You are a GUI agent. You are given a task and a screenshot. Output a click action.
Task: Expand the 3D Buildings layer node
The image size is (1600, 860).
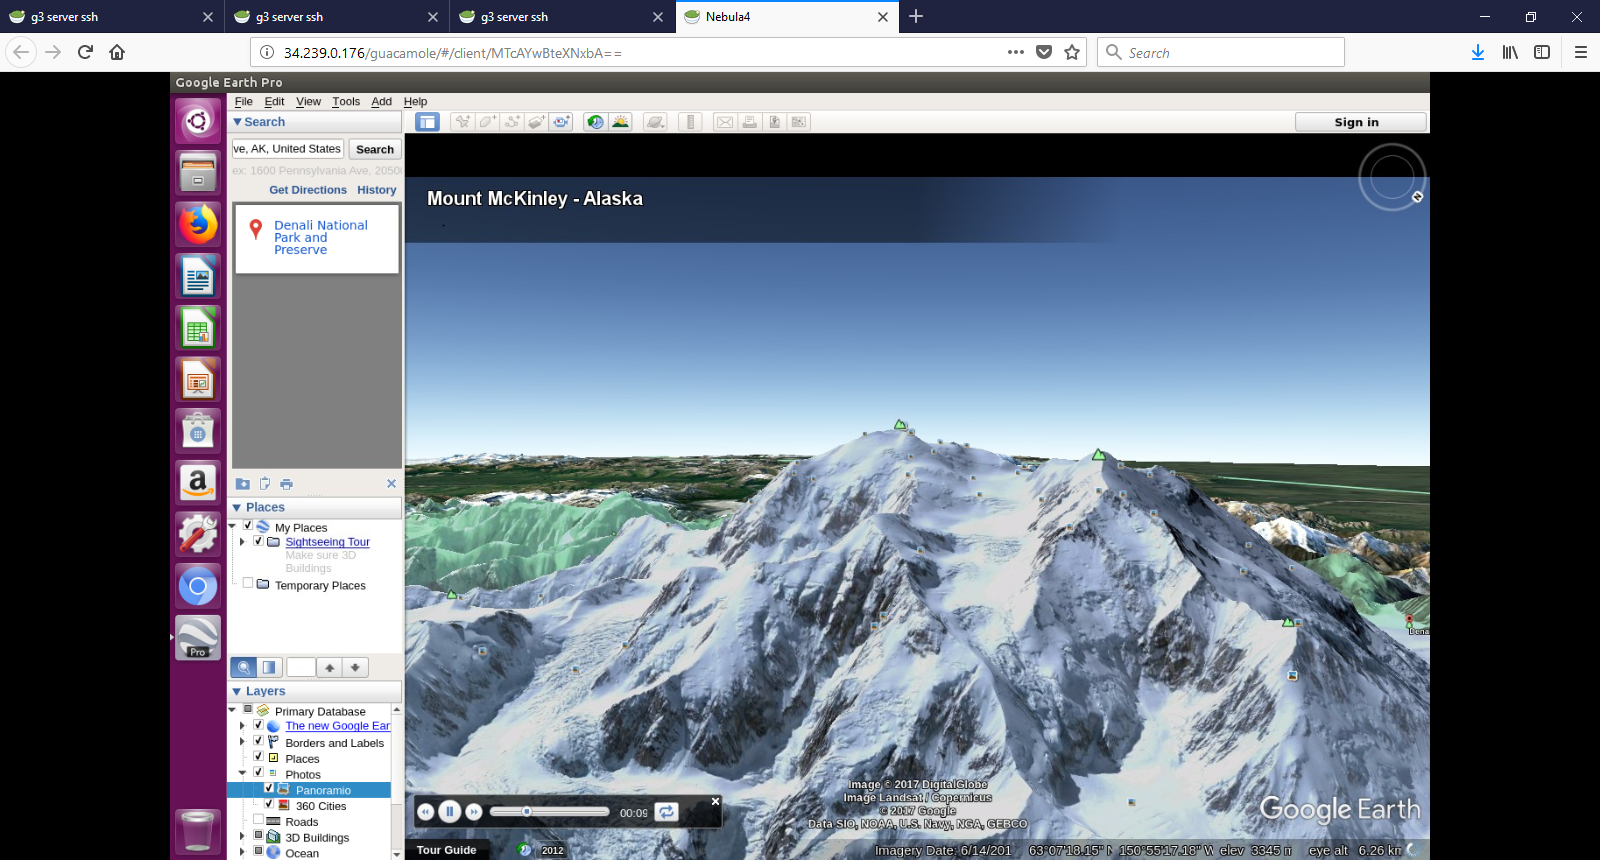click(243, 837)
